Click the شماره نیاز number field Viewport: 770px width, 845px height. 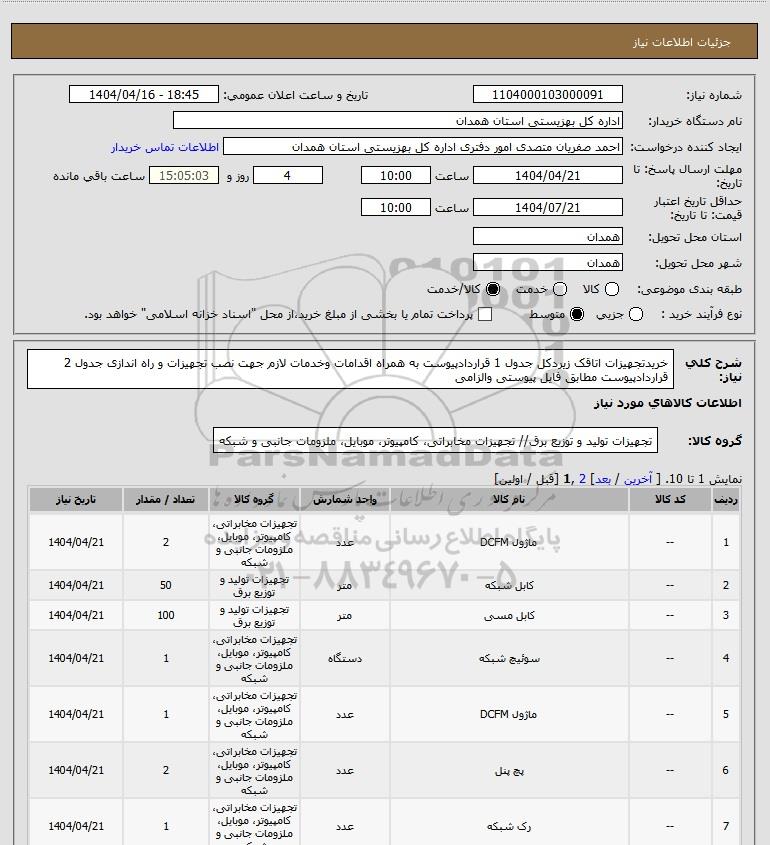point(547,94)
